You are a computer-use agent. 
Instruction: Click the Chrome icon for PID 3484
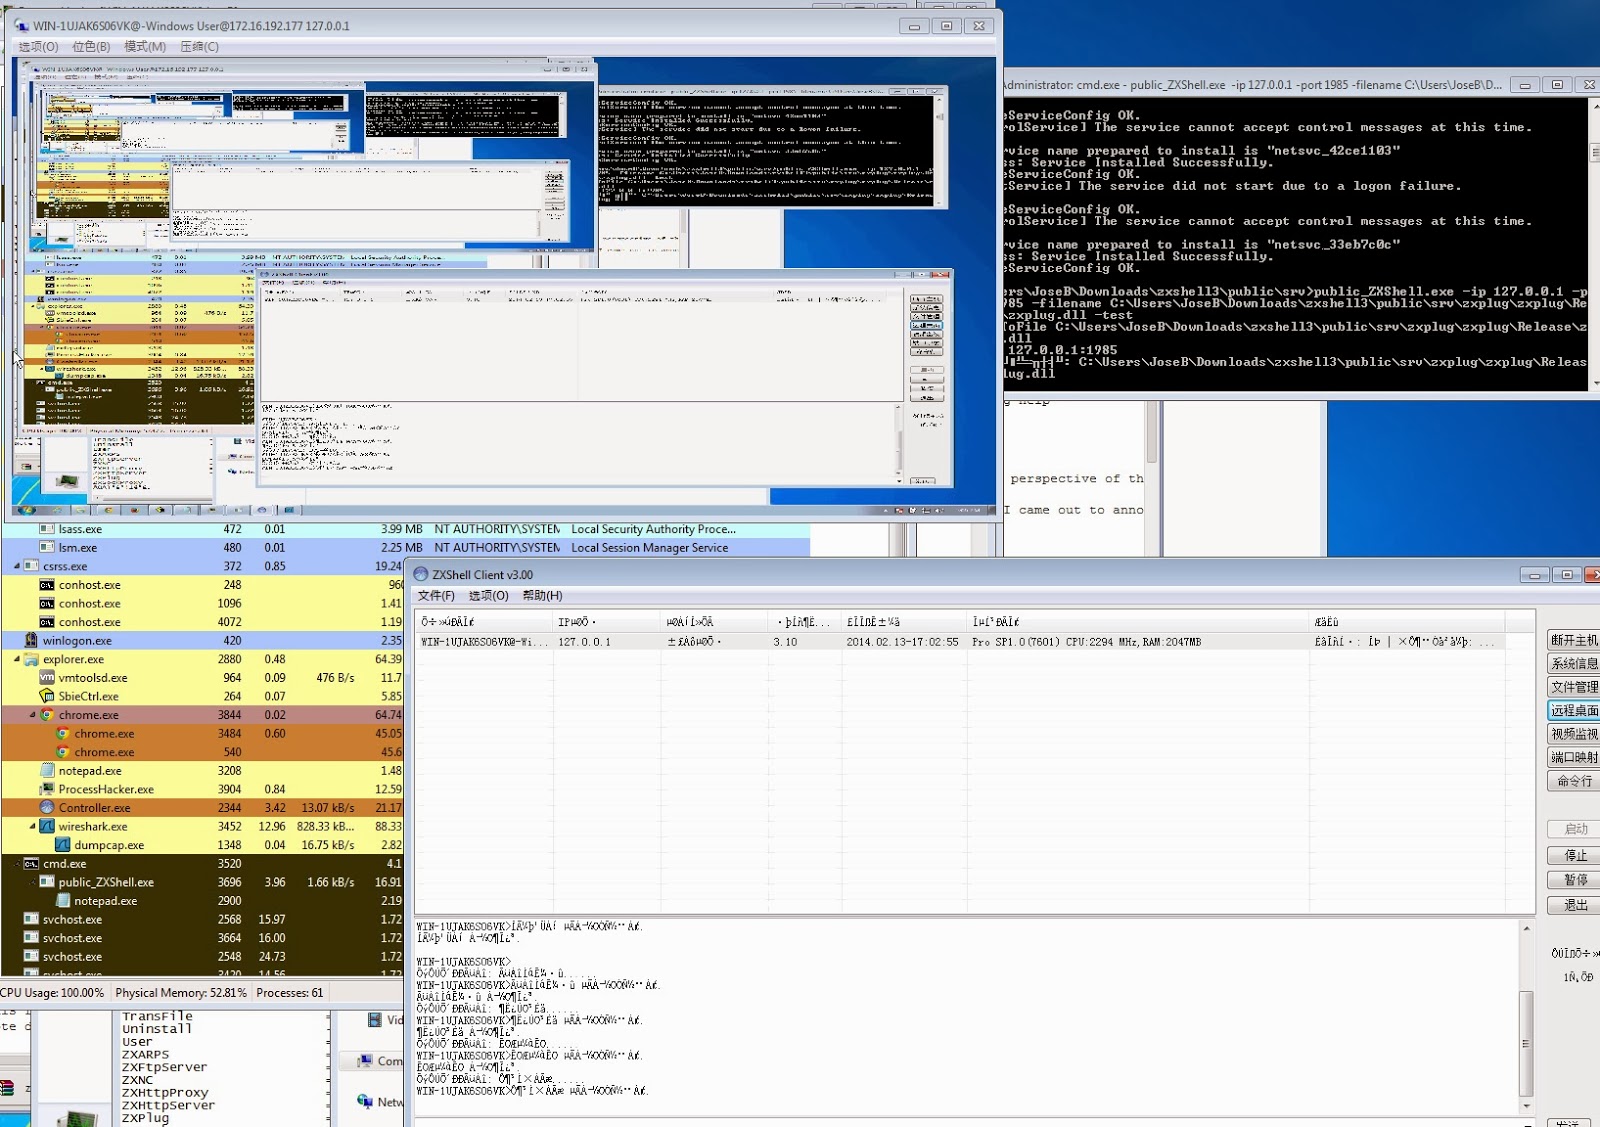[63, 734]
